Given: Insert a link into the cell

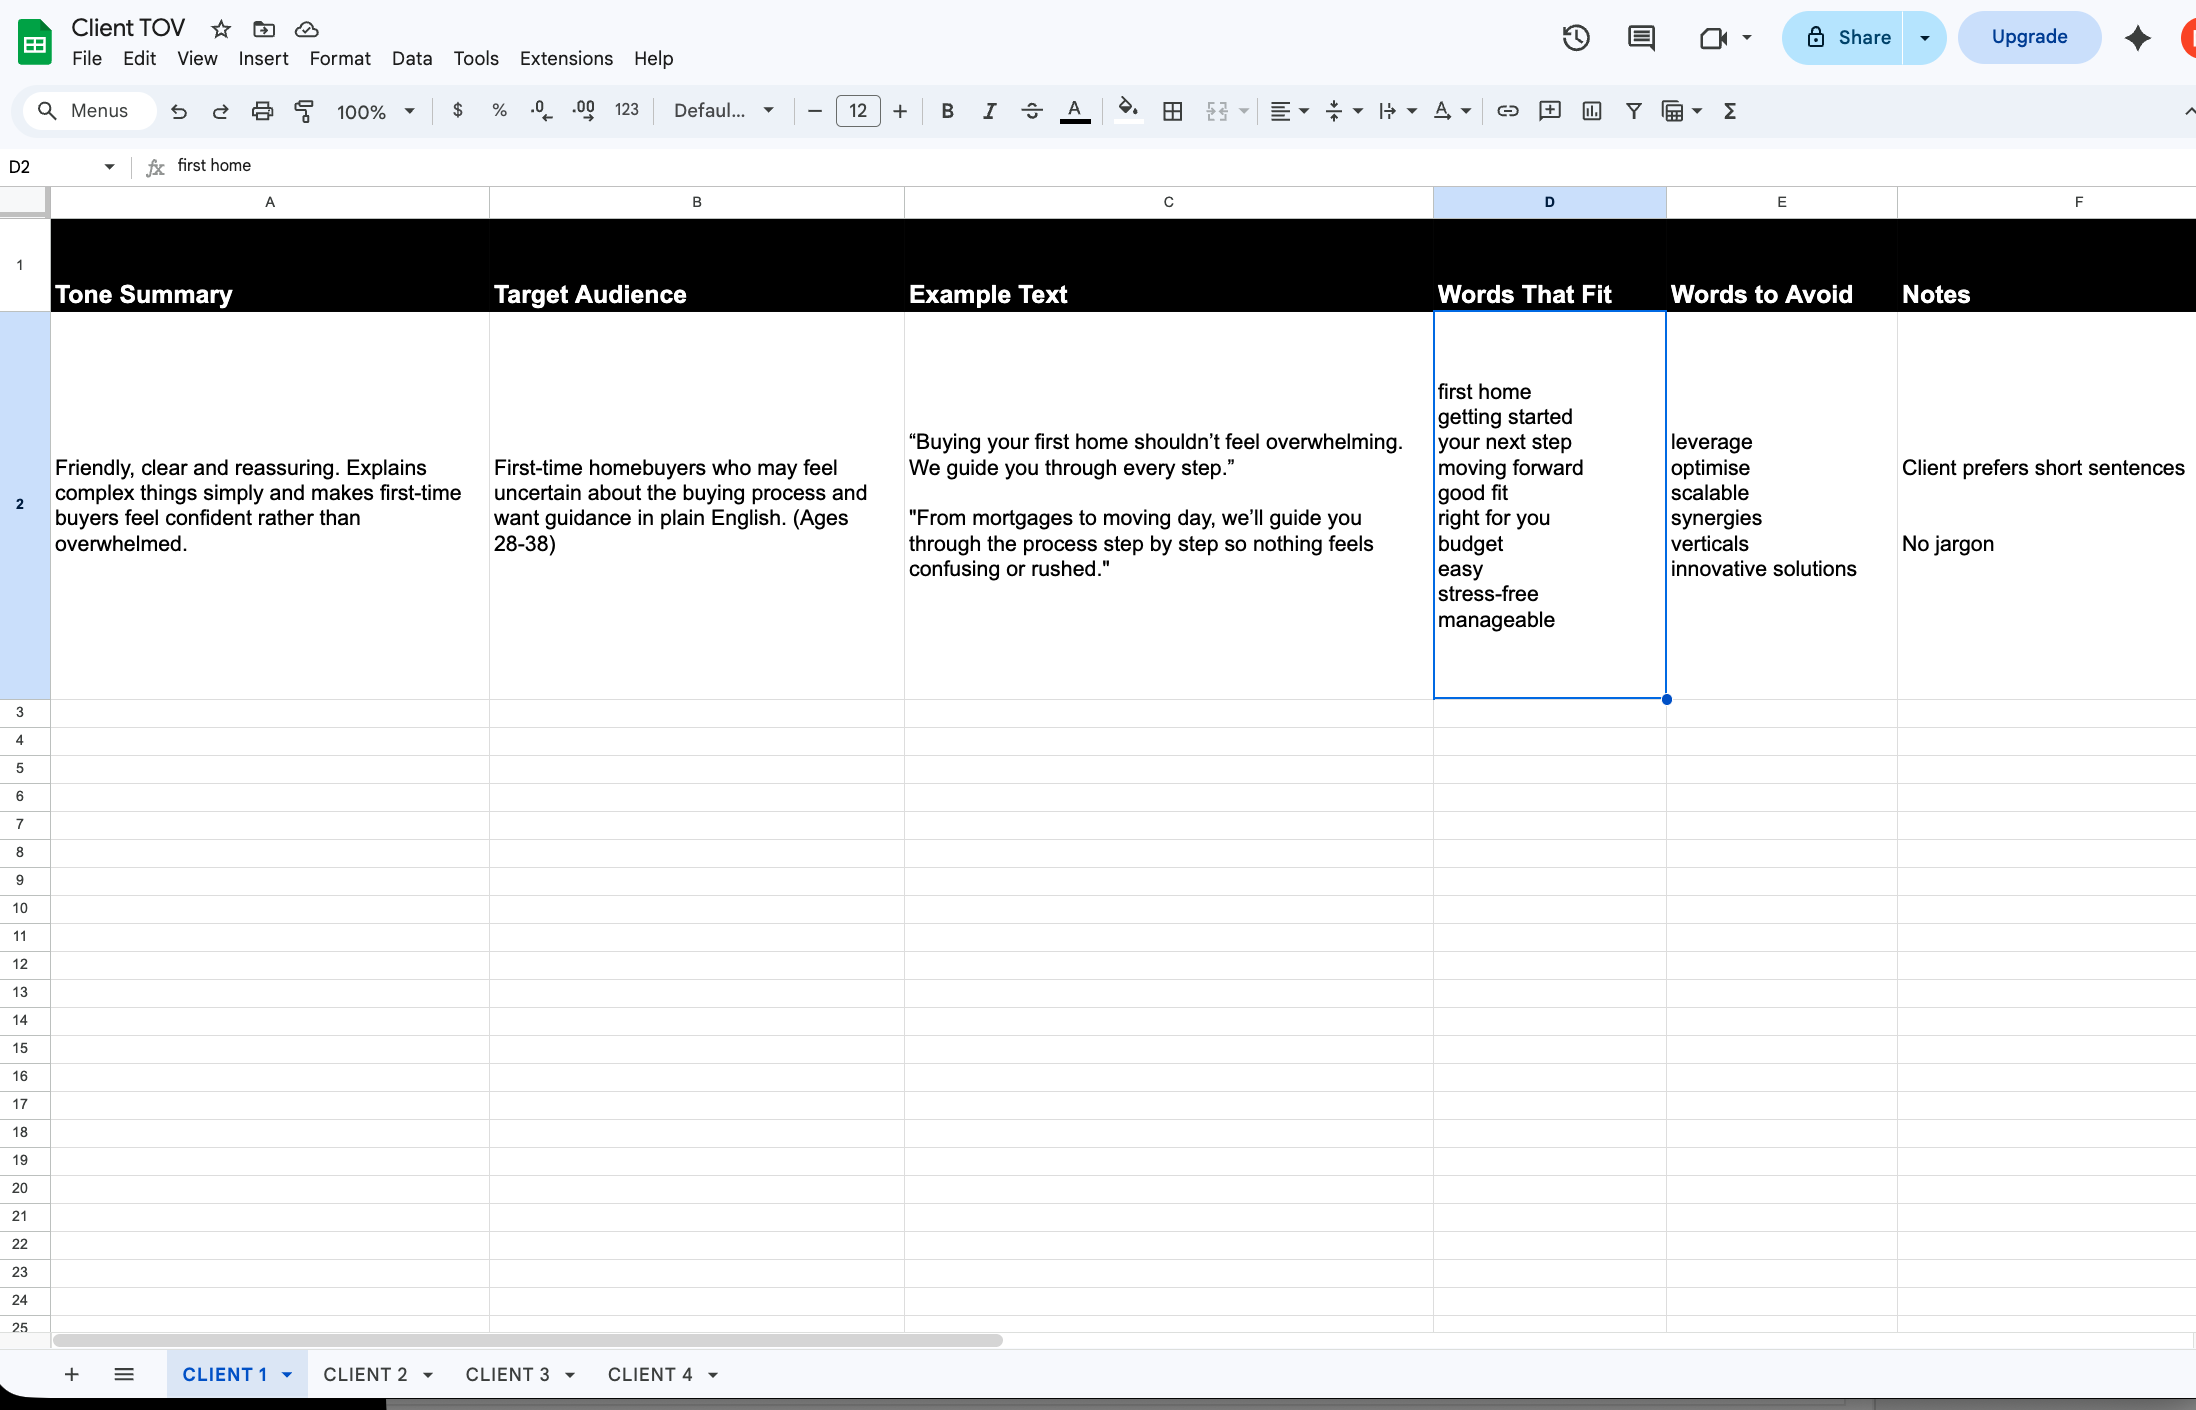Looking at the screenshot, I should click(x=1507, y=111).
